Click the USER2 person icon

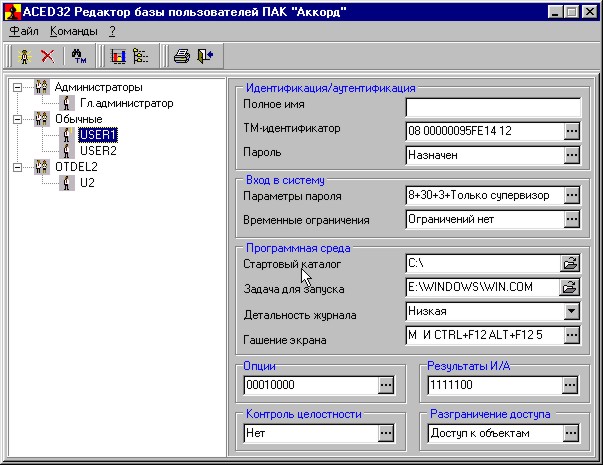point(67,151)
